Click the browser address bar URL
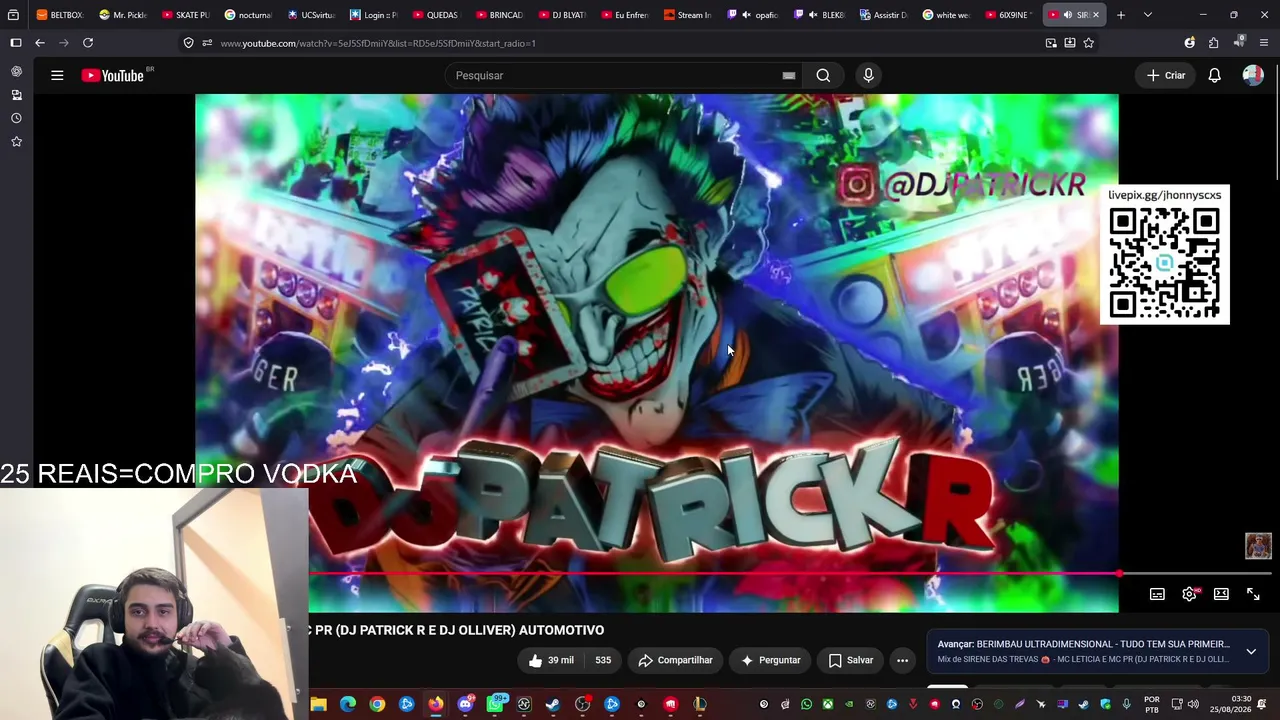The width and height of the screenshot is (1280, 720). tap(378, 43)
